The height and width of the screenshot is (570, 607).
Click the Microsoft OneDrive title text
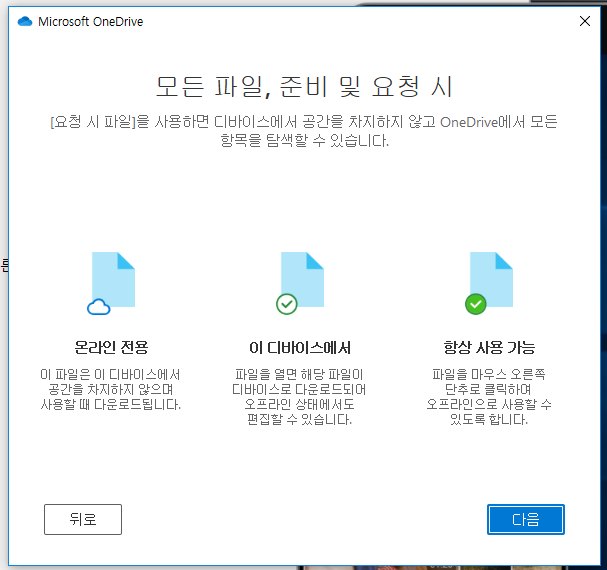91,22
